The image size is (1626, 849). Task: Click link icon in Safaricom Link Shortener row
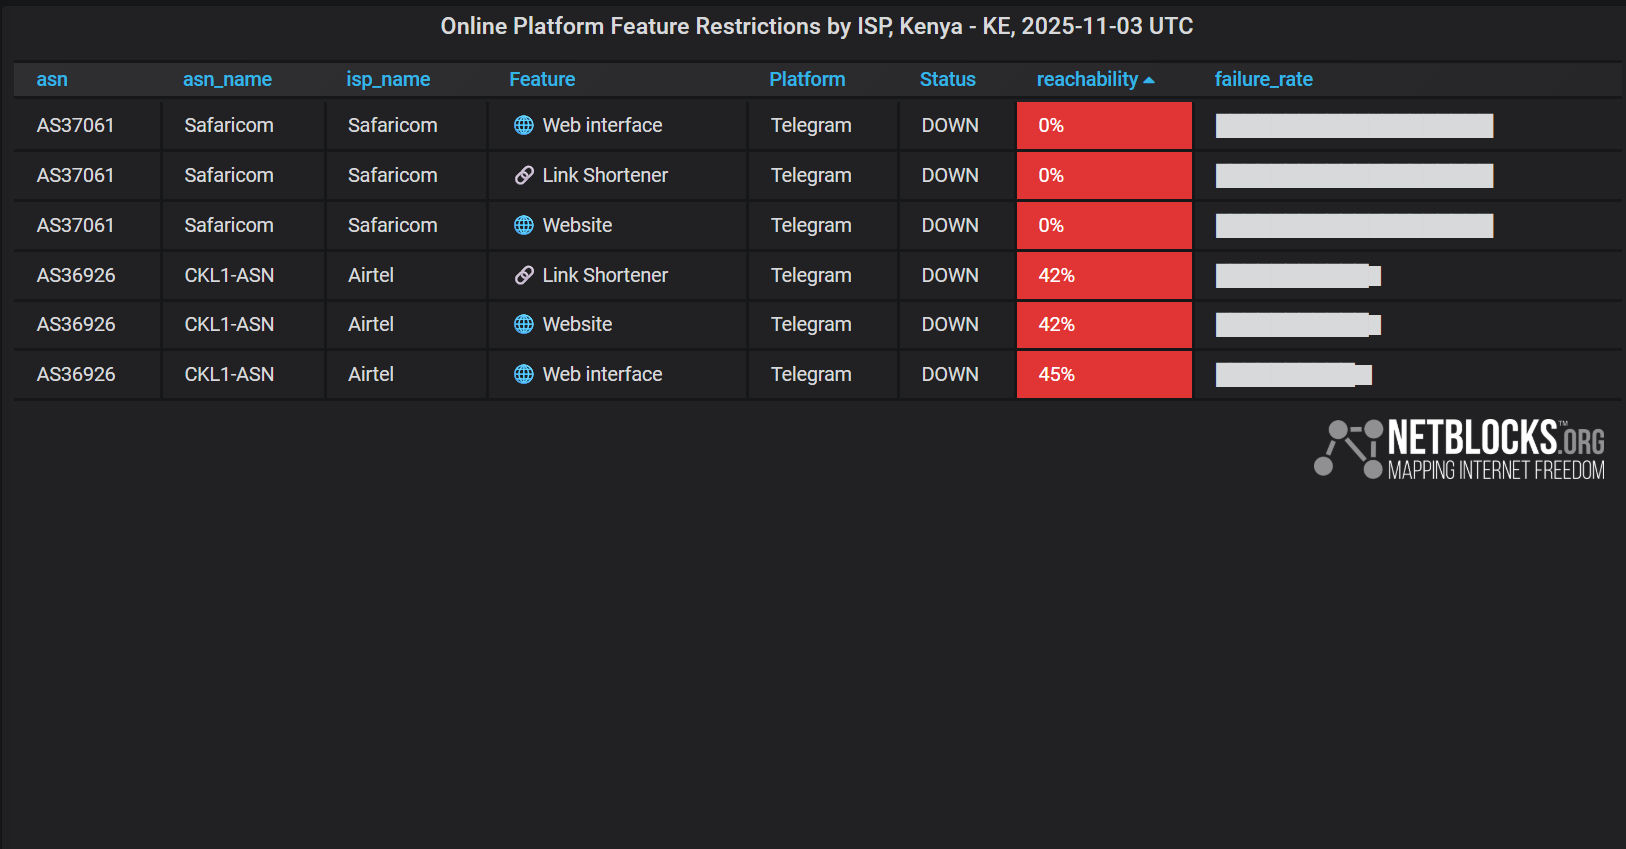523,175
